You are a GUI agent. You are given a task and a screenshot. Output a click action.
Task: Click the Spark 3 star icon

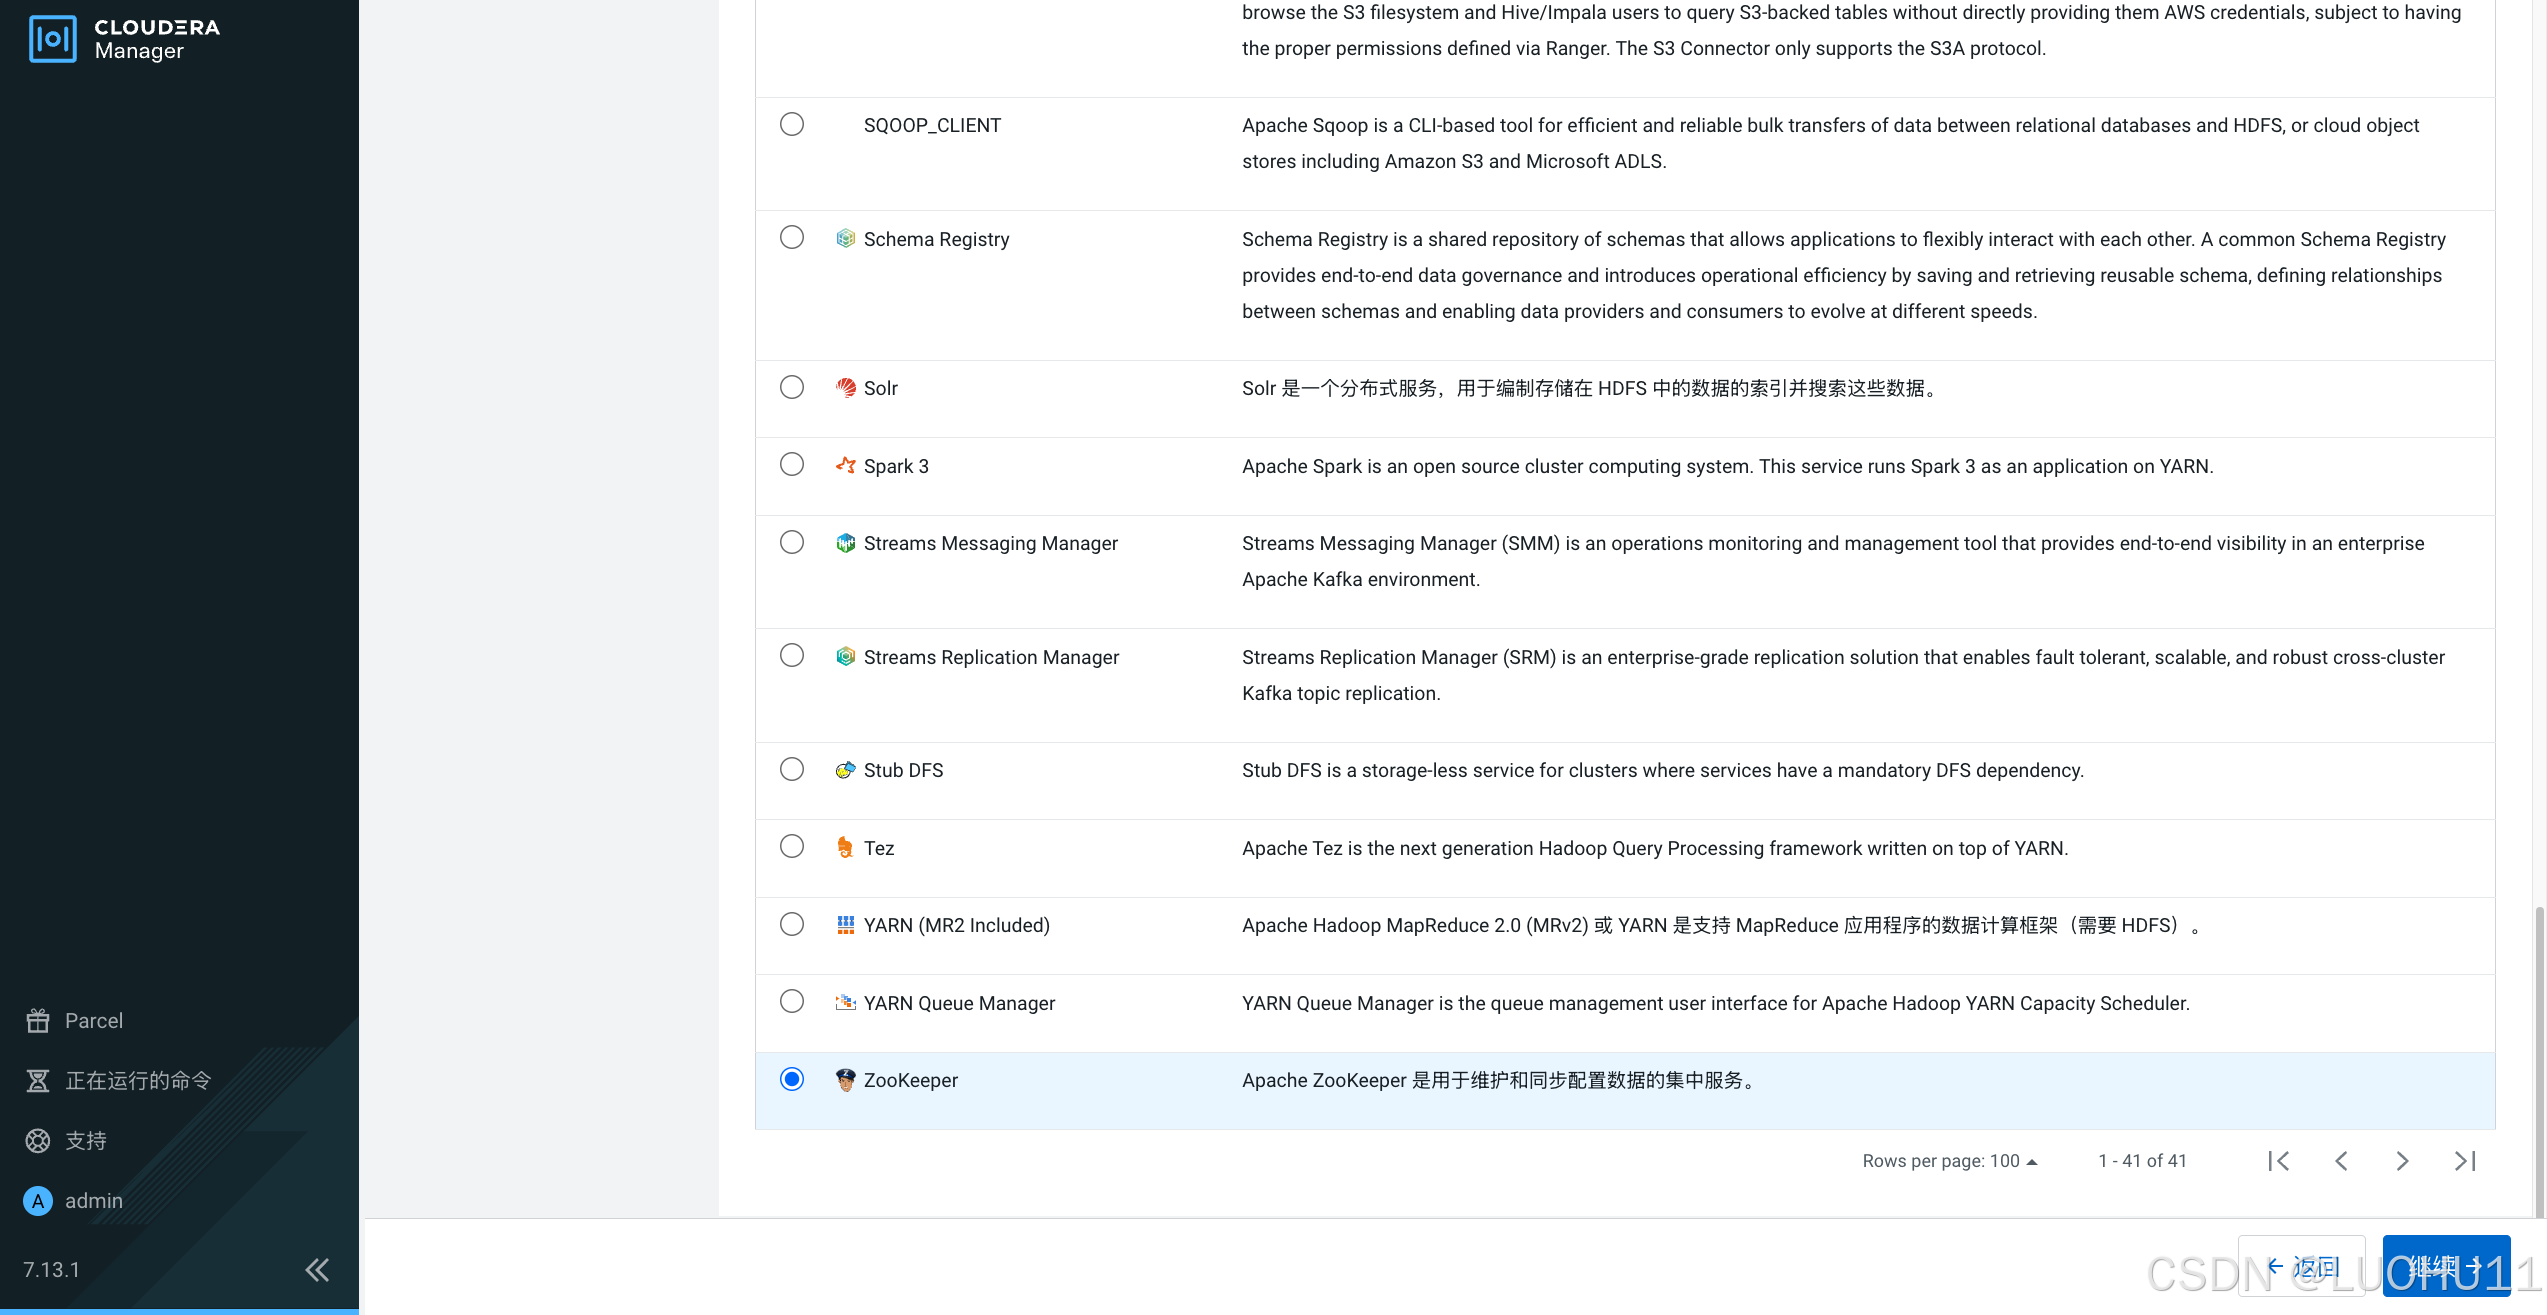845,465
